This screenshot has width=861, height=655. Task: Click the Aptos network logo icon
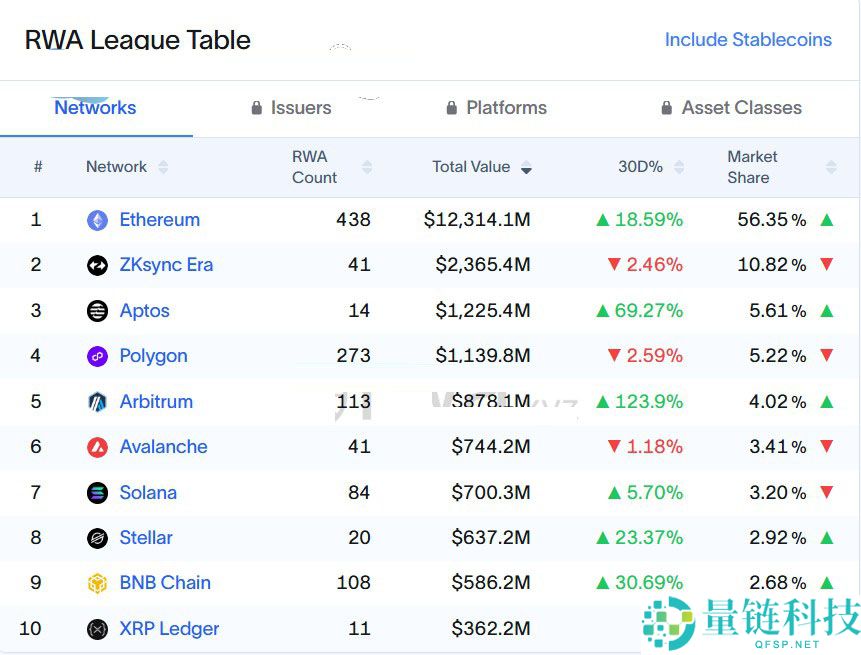[97, 311]
